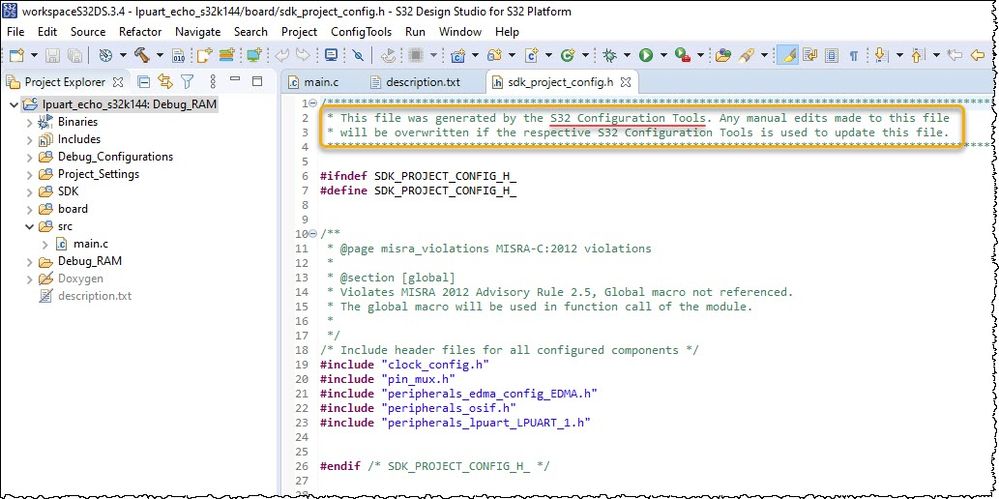Open the Navigate menu
The width and height of the screenshot is (999, 499).
click(x=198, y=32)
